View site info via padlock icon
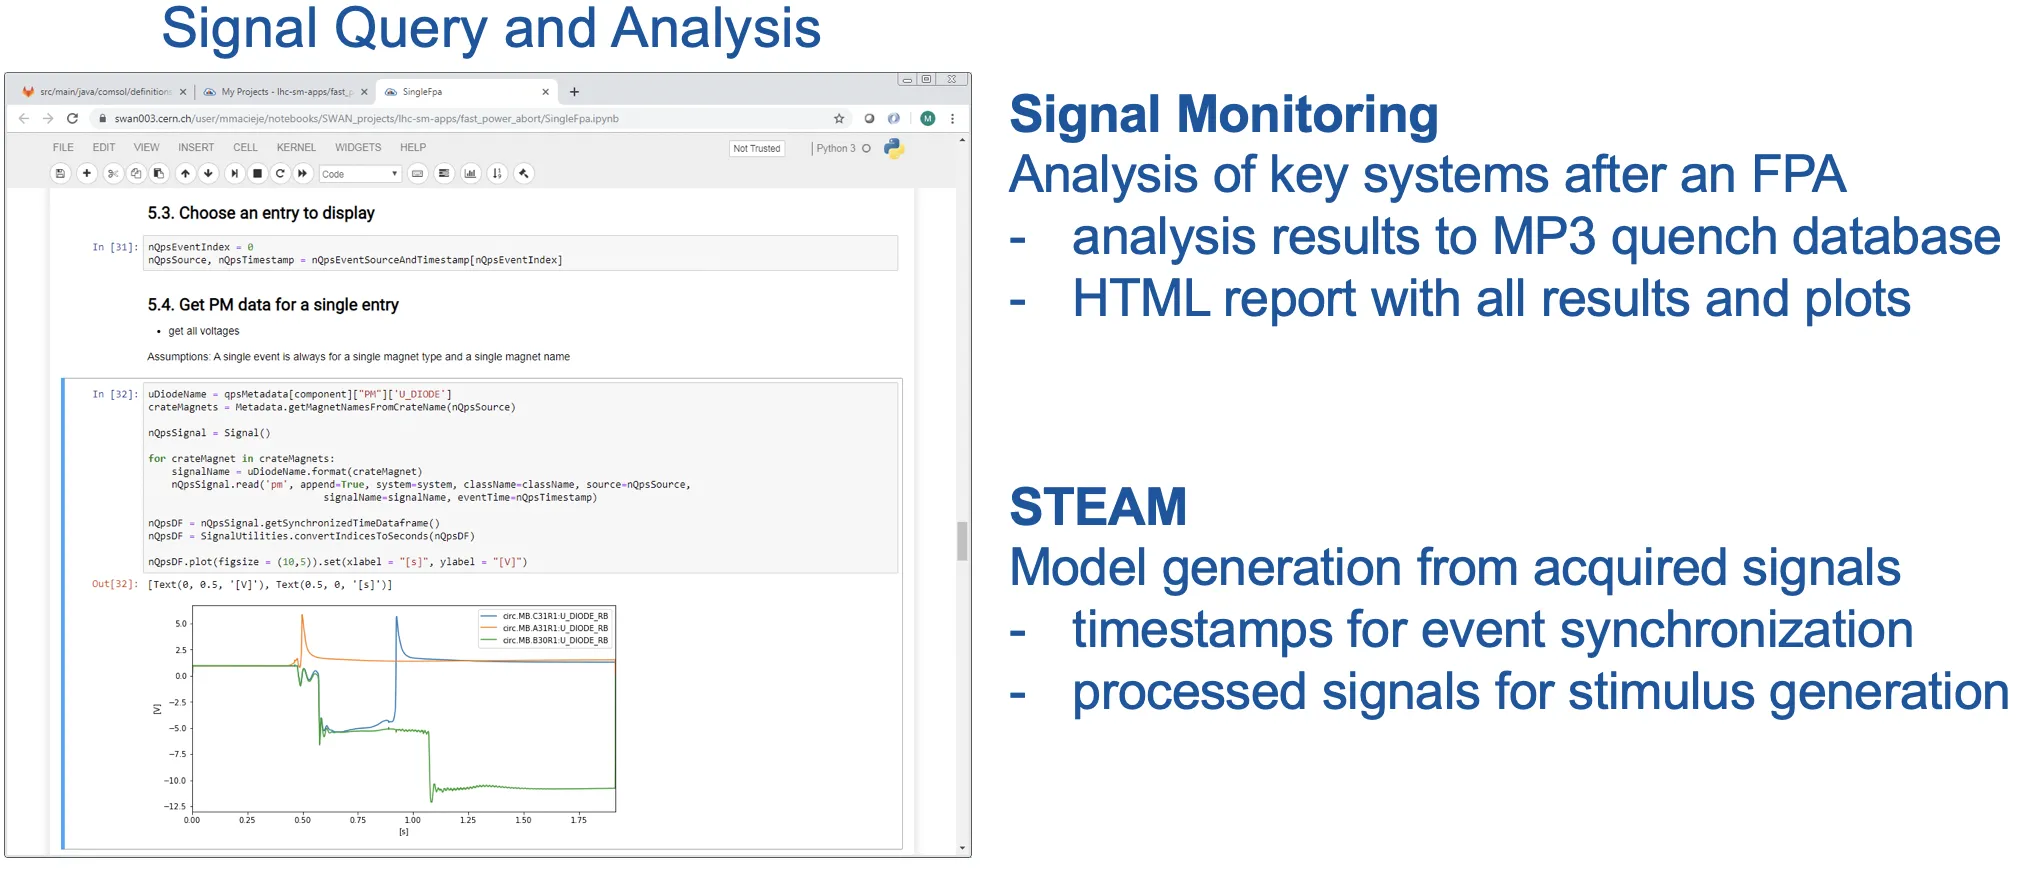2020x870 pixels. [102, 119]
